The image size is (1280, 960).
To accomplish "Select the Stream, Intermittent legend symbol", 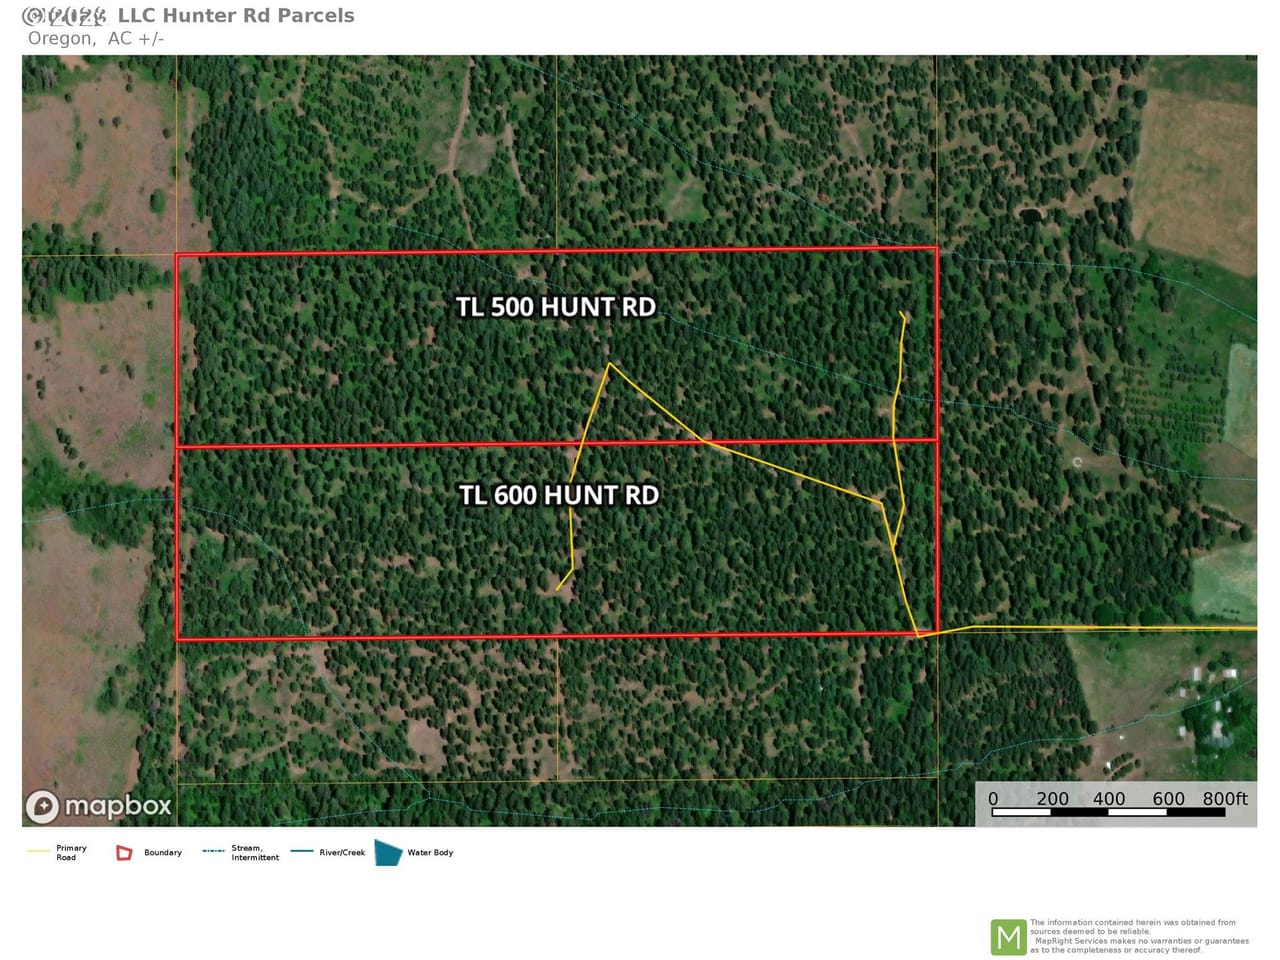I will click(x=214, y=852).
